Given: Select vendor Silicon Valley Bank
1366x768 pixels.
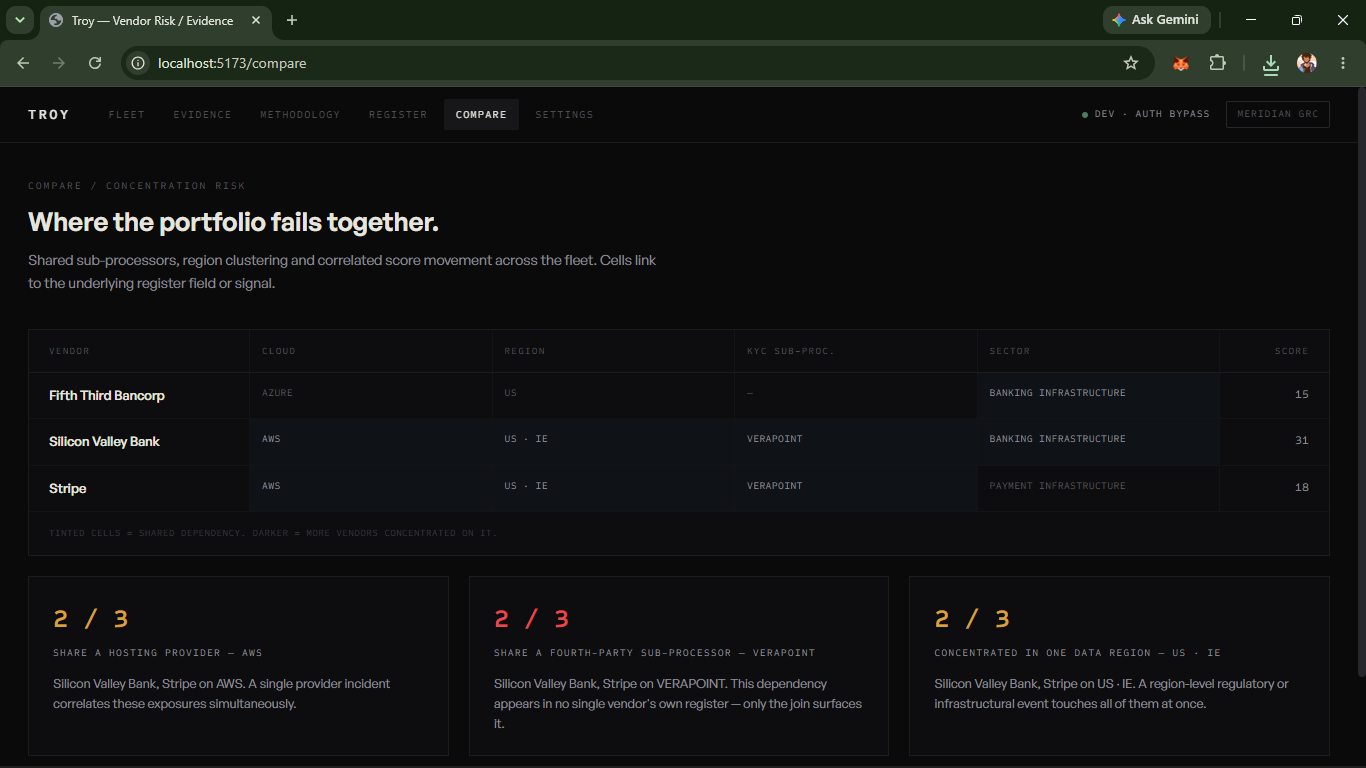Looking at the screenshot, I should (104, 441).
